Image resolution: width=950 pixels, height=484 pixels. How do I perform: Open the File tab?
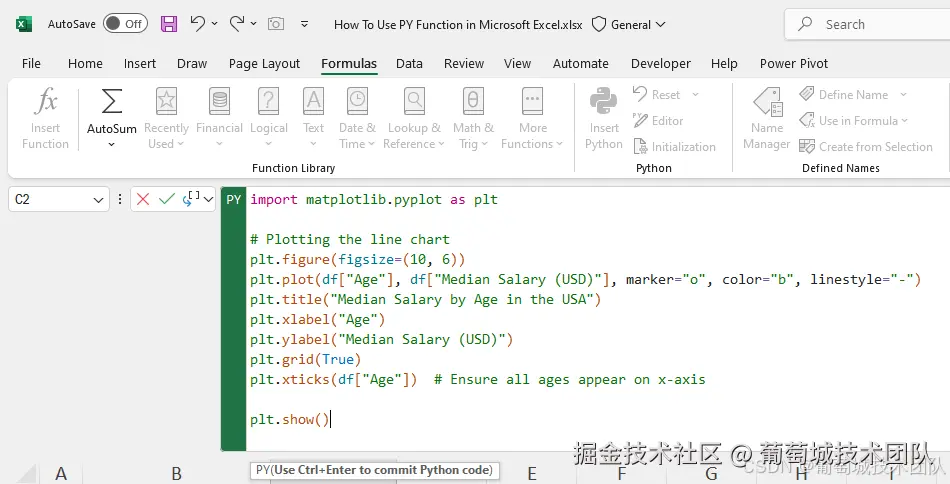32,64
